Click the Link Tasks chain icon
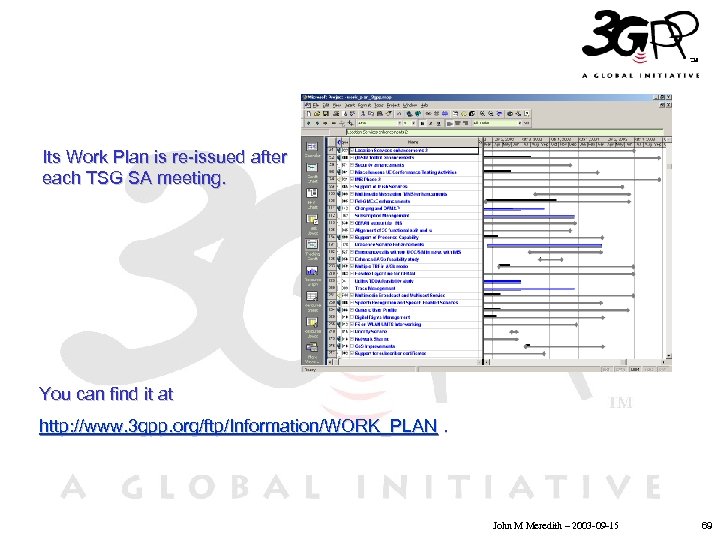Viewport: 720px width, 540px height. (x=428, y=113)
